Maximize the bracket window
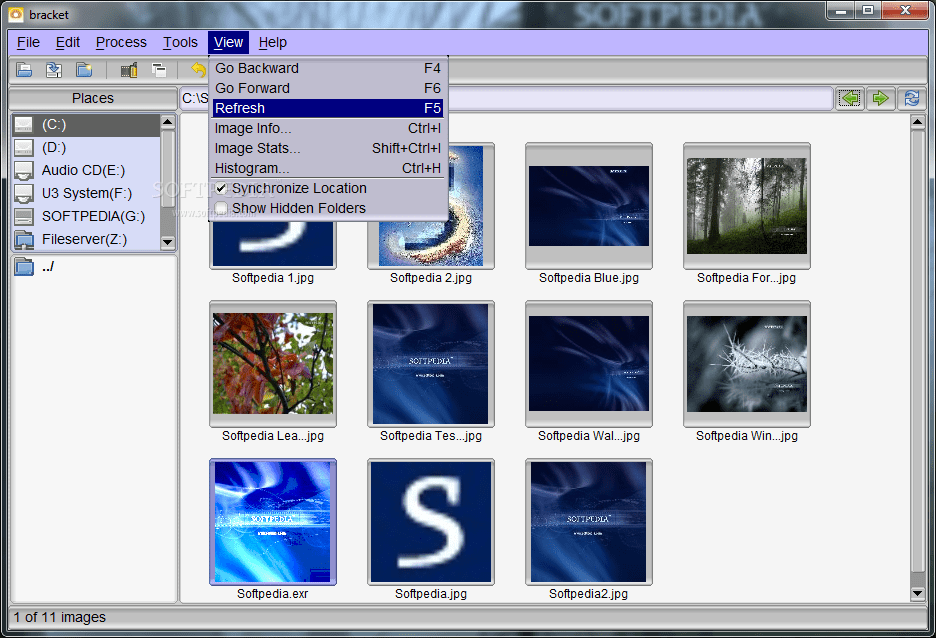 869,10
